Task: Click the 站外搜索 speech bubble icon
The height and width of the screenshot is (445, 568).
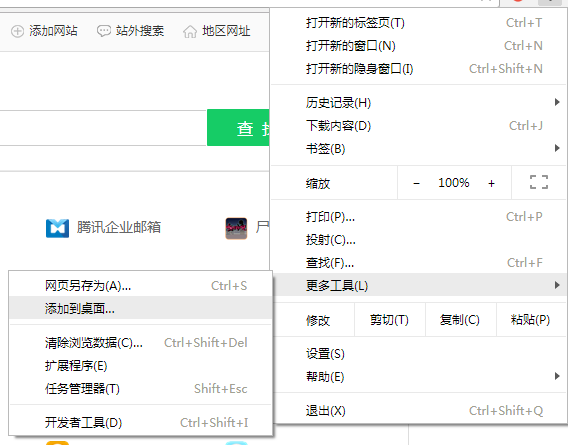Action: [x=104, y=31]
